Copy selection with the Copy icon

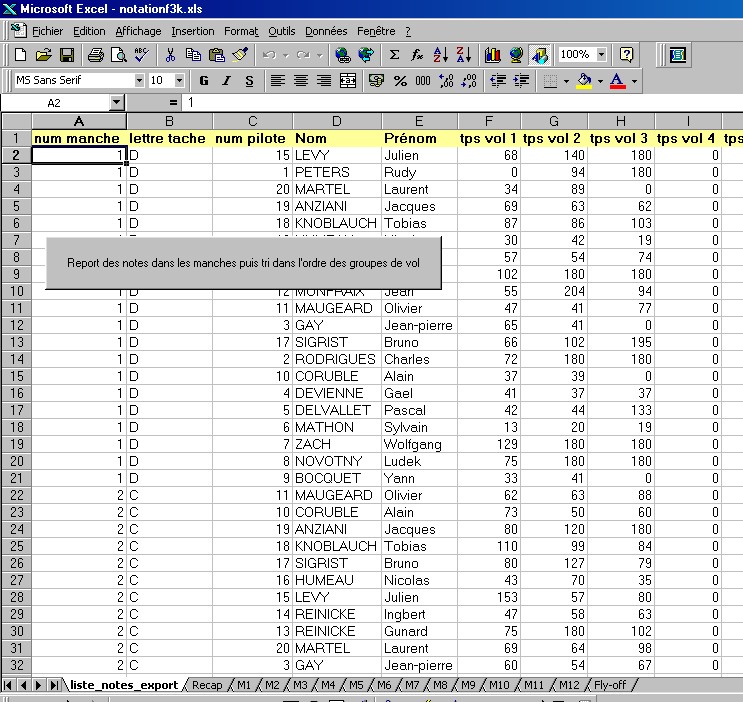click(193, 55)
